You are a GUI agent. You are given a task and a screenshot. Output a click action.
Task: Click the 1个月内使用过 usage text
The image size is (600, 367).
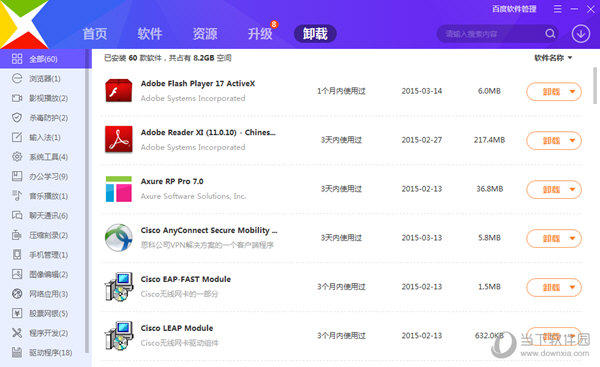[341, 91]
